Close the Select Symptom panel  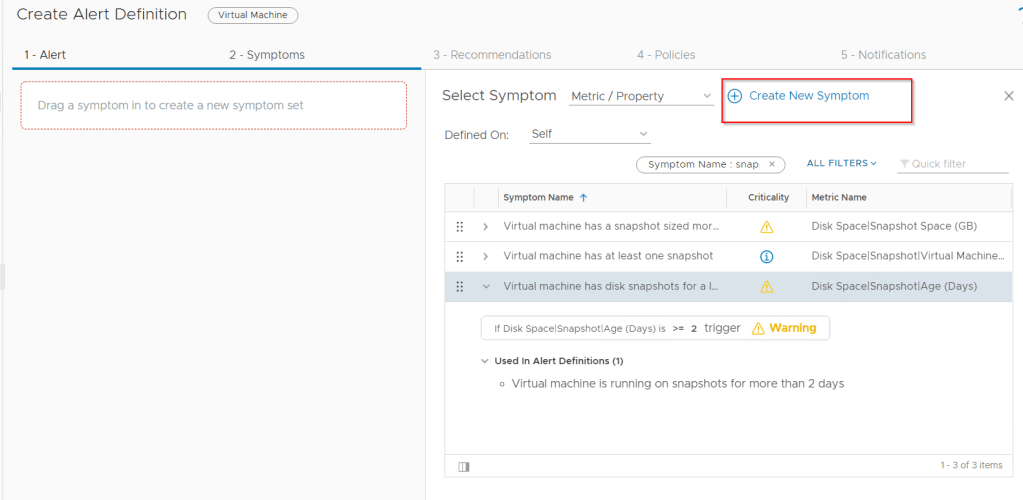click(1008, 96)
